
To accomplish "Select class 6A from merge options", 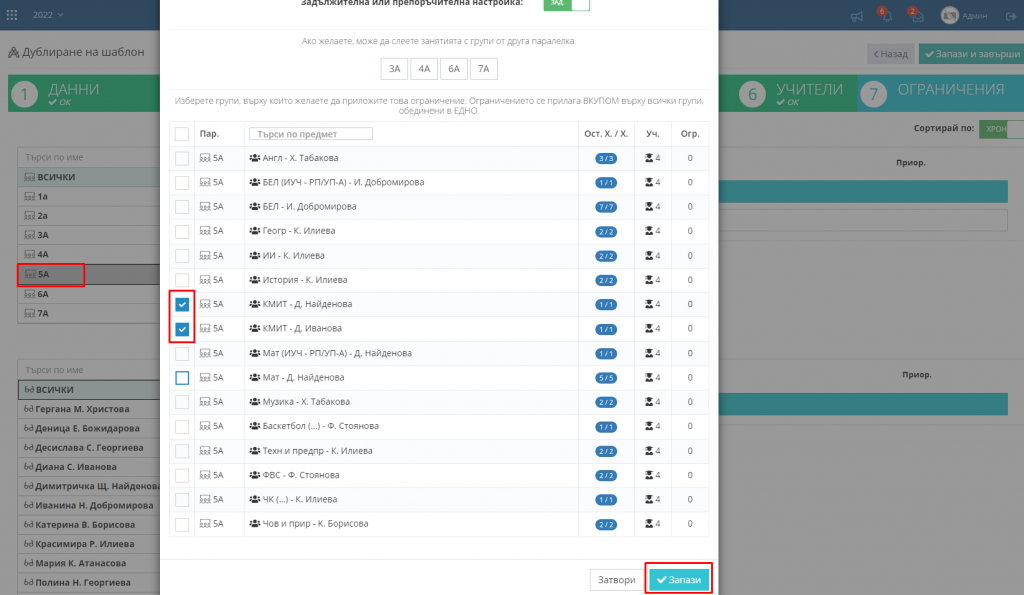I will 453,69.
